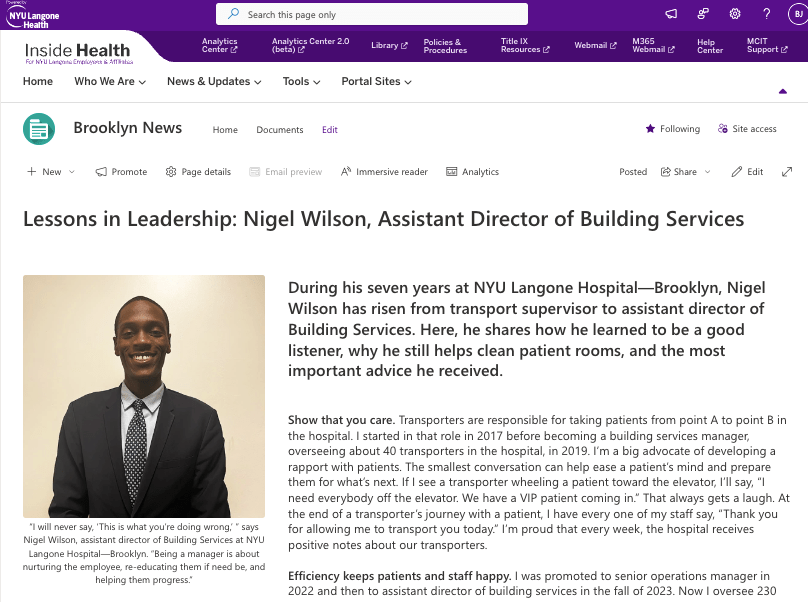
Task: Open the Share dropdown arrow
Action: [708, 172]
